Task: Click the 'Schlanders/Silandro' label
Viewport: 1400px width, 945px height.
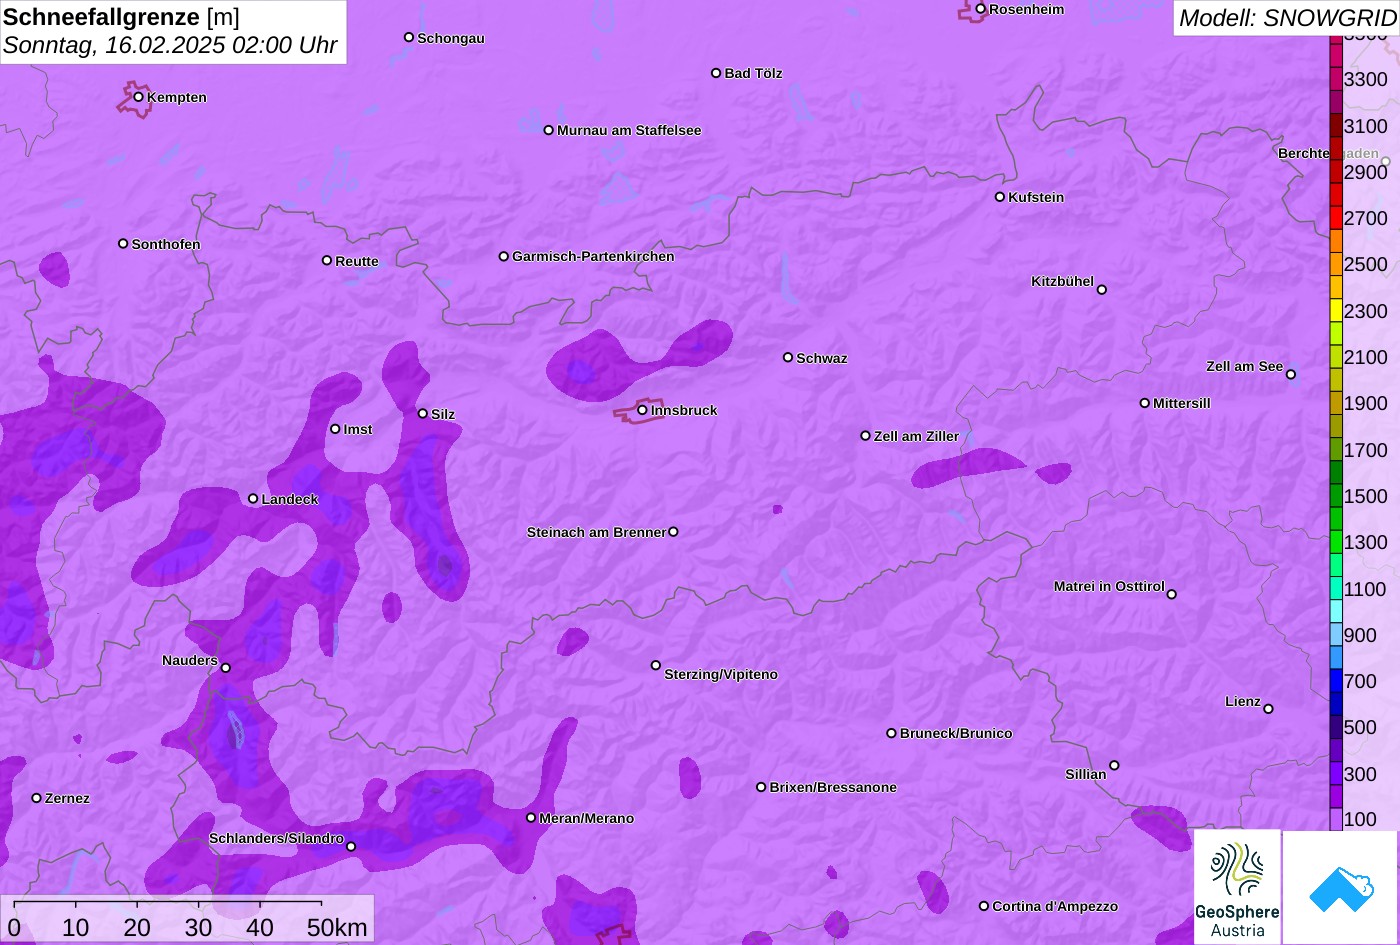Action: (x=276, y=838)
